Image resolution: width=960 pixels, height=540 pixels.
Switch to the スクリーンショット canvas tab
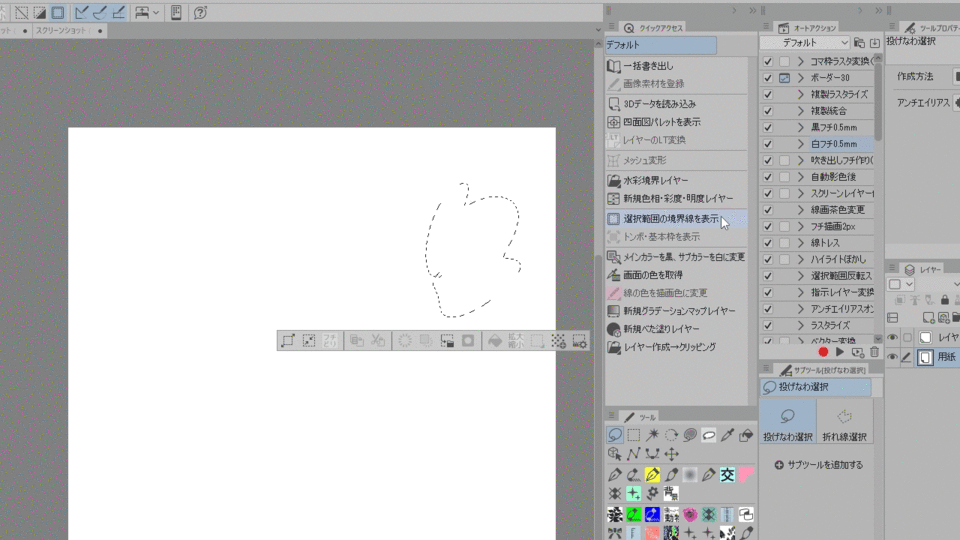(69, 31)
